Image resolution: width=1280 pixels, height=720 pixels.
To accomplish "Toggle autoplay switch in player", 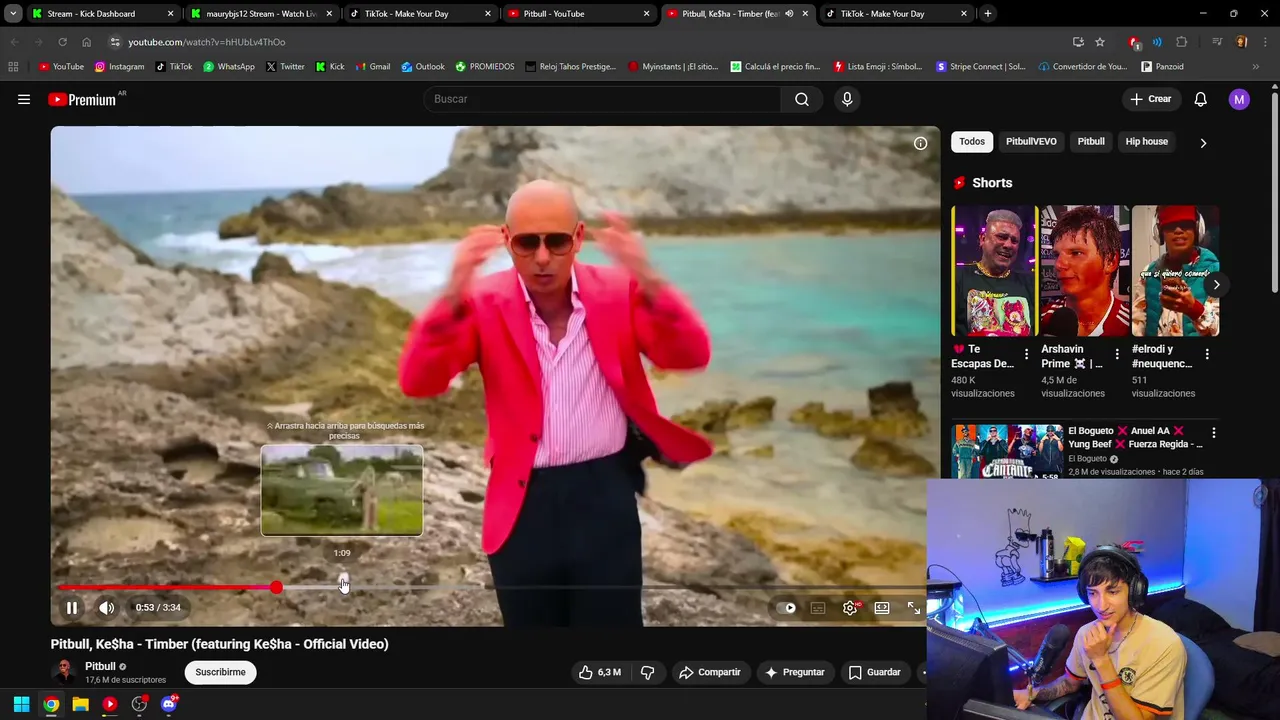I will (x=787, y=607).
